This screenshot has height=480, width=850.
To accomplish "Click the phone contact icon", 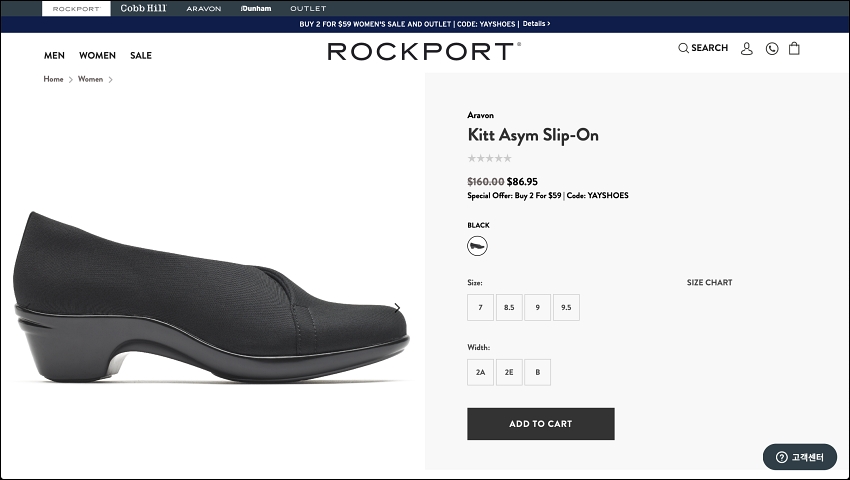I will [772, 49].
